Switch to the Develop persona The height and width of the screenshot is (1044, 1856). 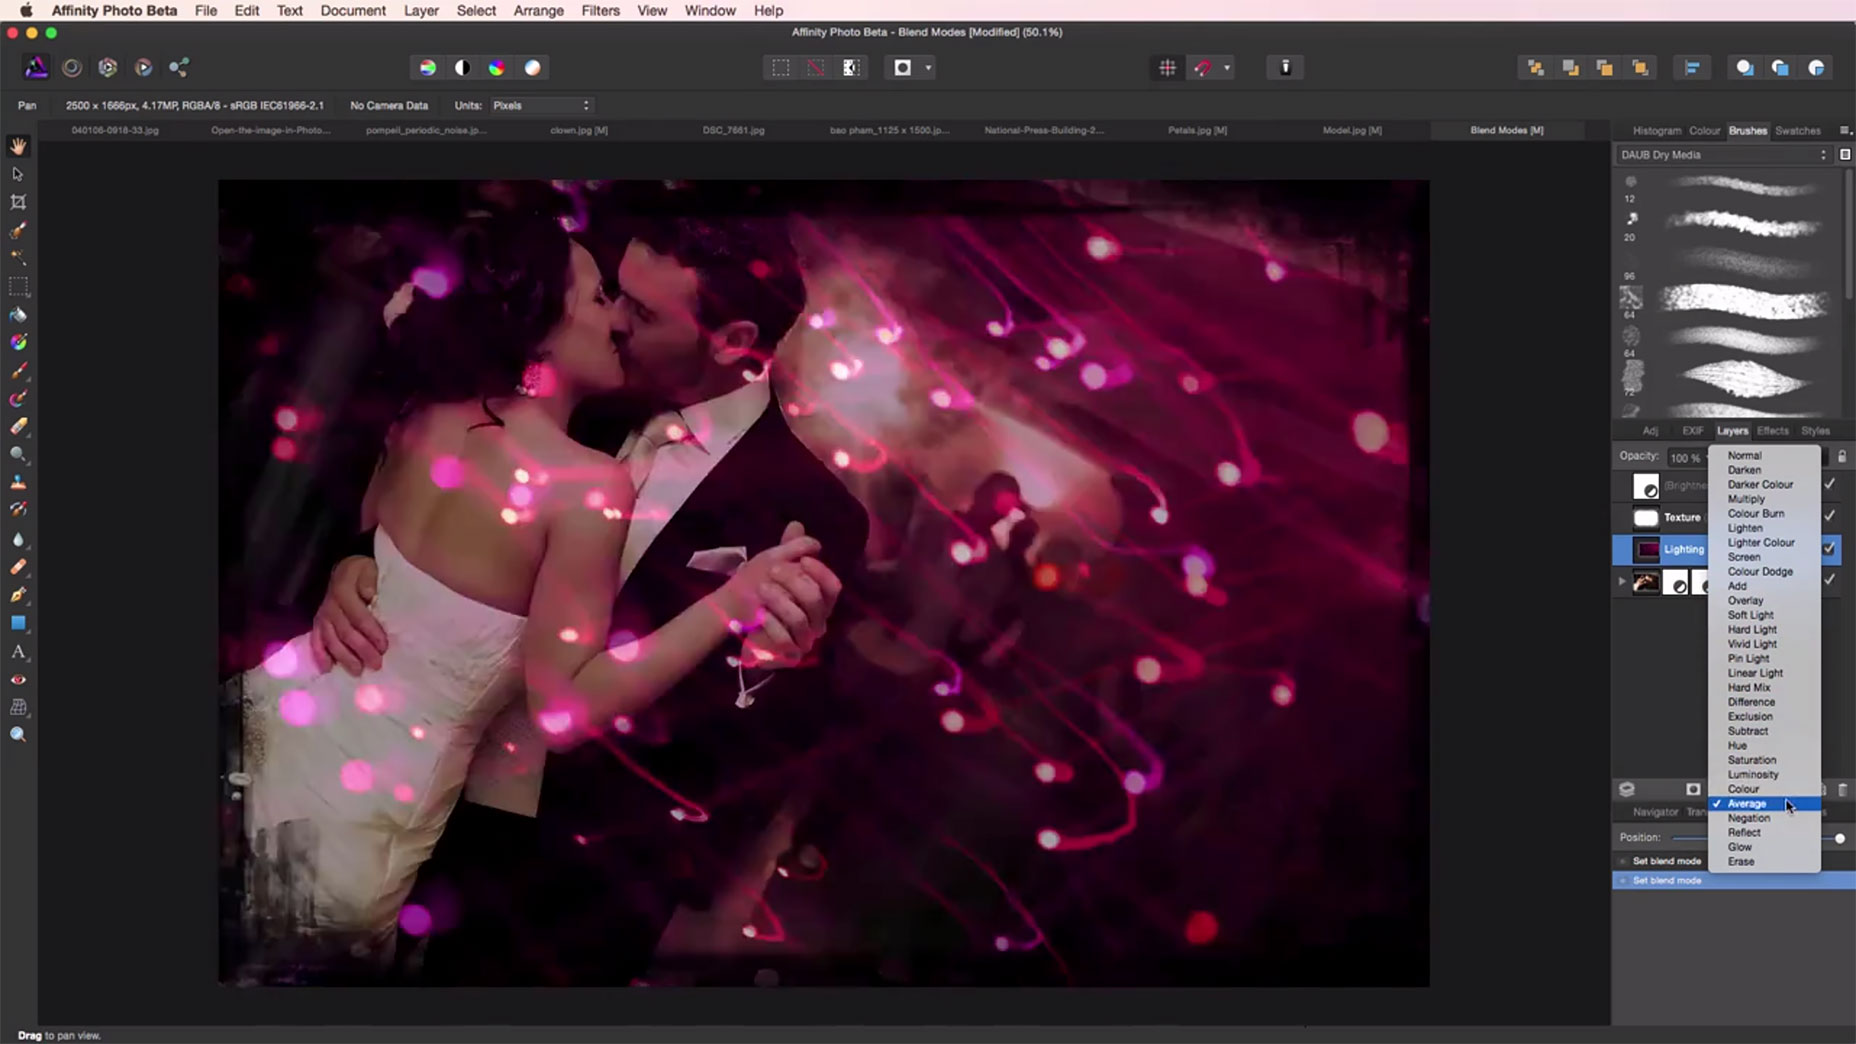[x=108, y=67]
